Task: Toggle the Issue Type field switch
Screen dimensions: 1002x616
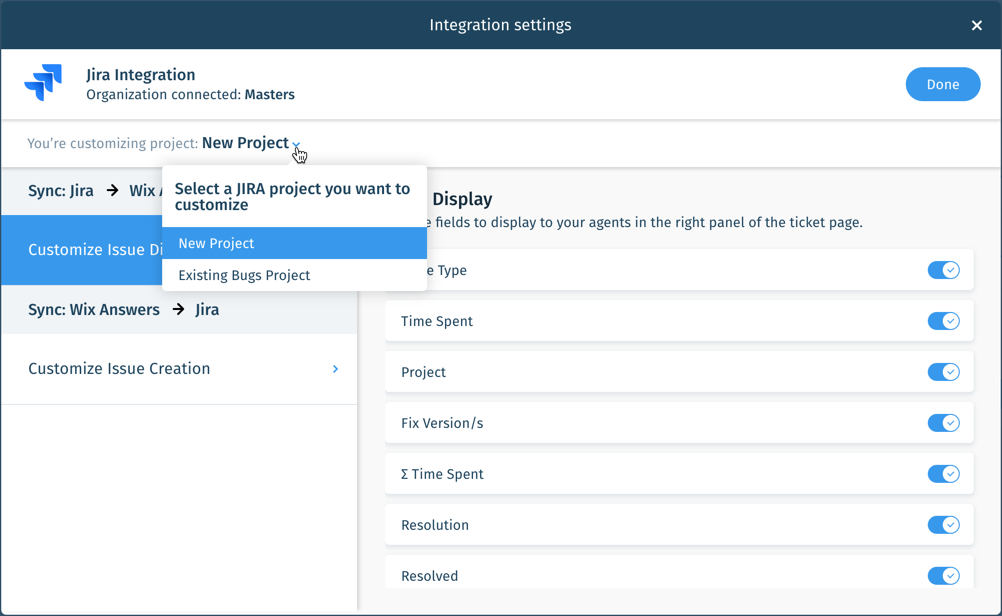Action: click(x=943, y=270)
